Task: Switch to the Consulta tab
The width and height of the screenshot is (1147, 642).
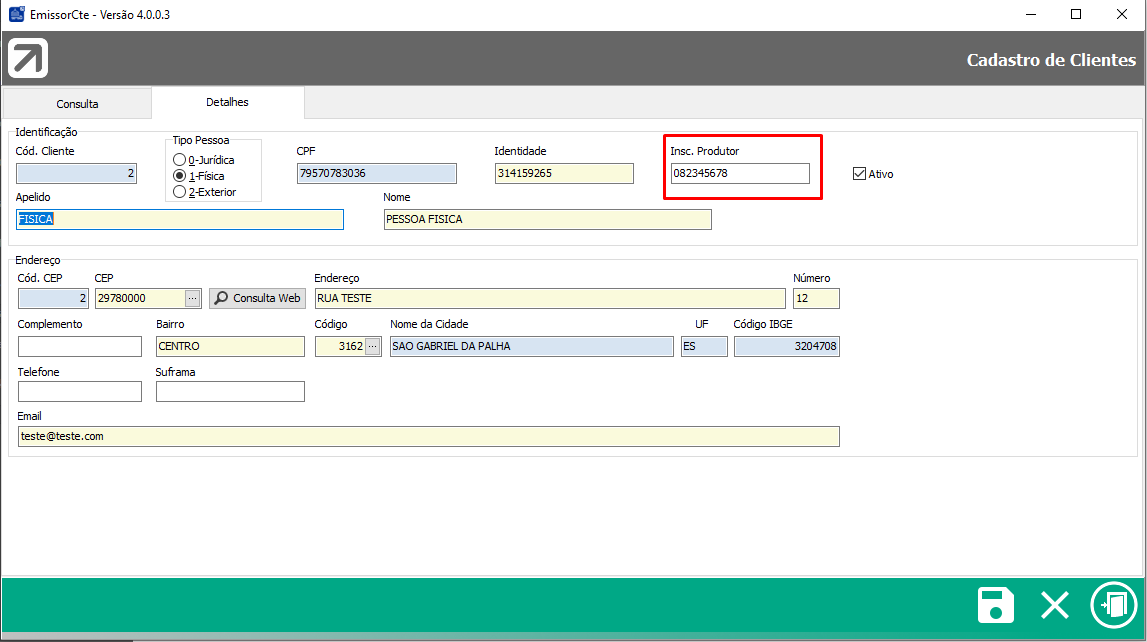Action: (77, 104)
